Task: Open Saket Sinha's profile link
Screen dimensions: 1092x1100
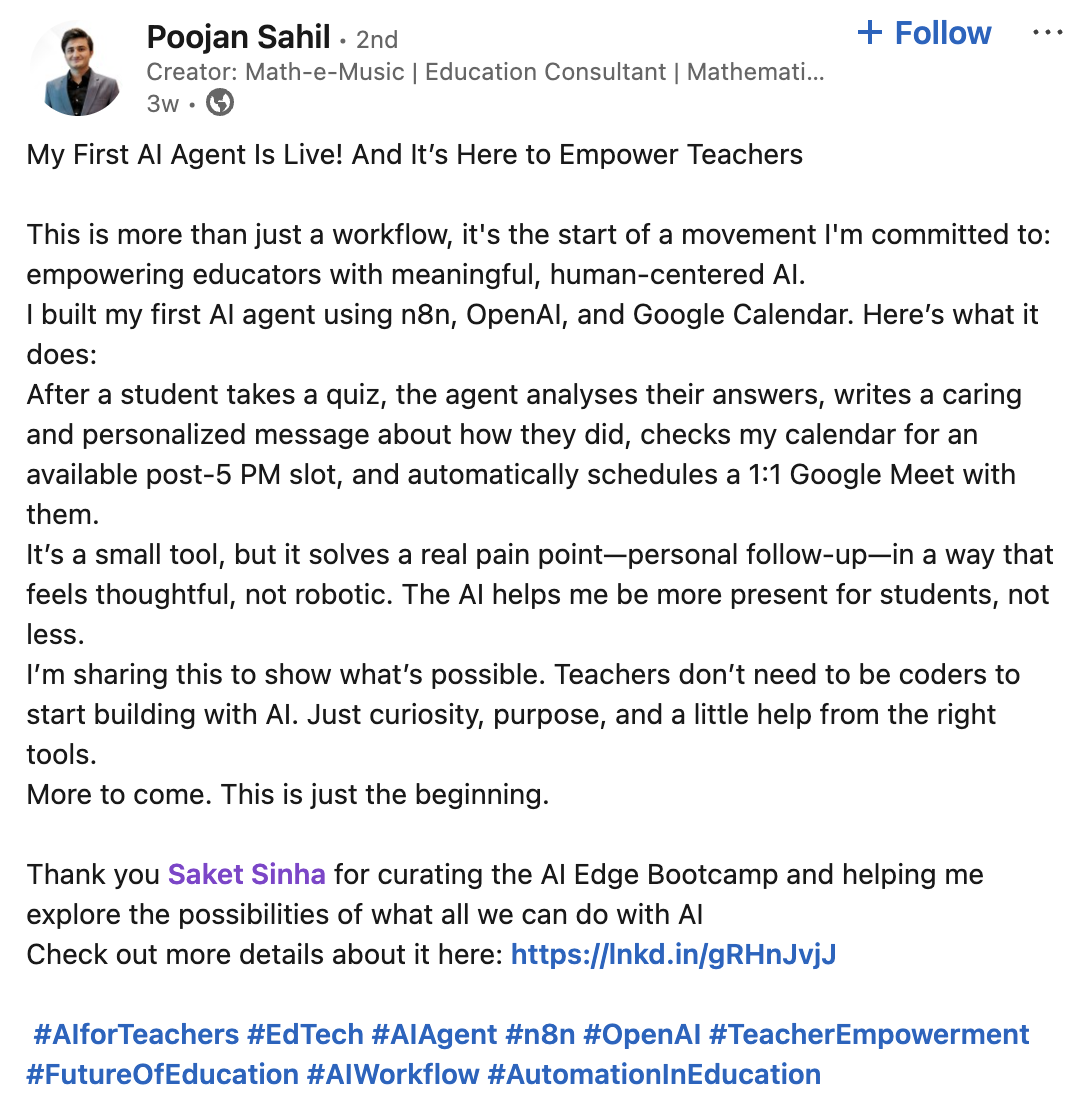Action: point(246,874)
